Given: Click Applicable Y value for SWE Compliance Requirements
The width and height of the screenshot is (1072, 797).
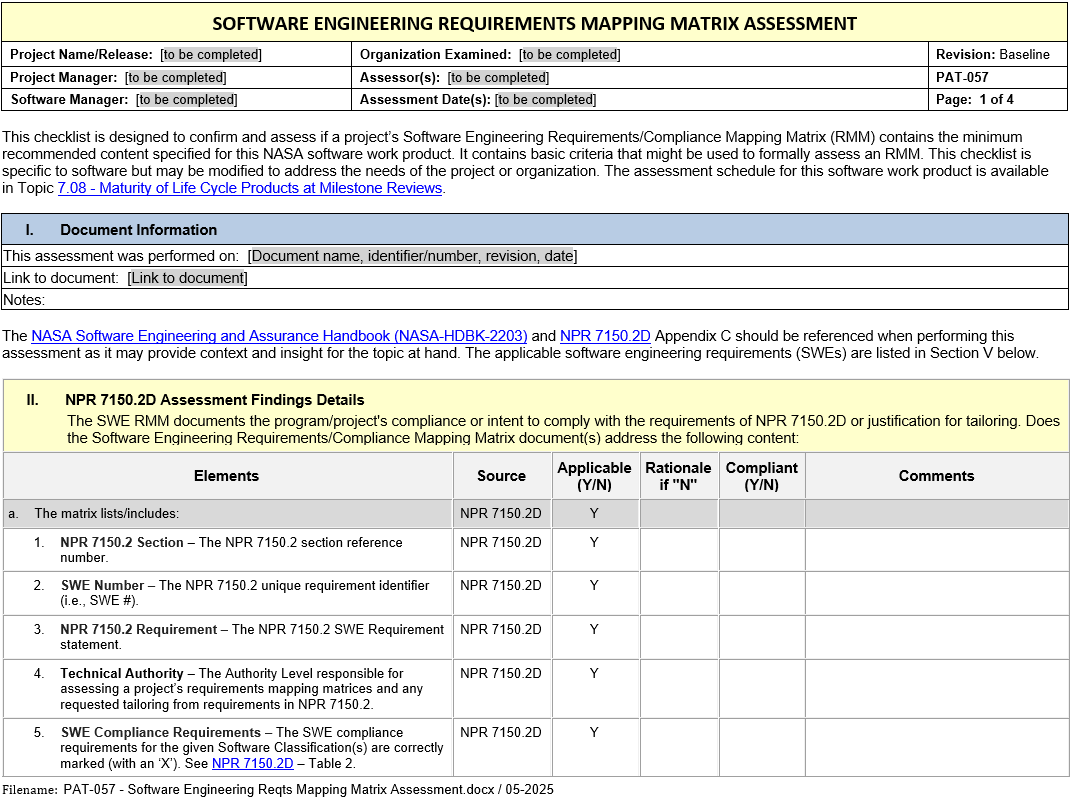Looking at the screenshot, I should [x=594, y=732].
